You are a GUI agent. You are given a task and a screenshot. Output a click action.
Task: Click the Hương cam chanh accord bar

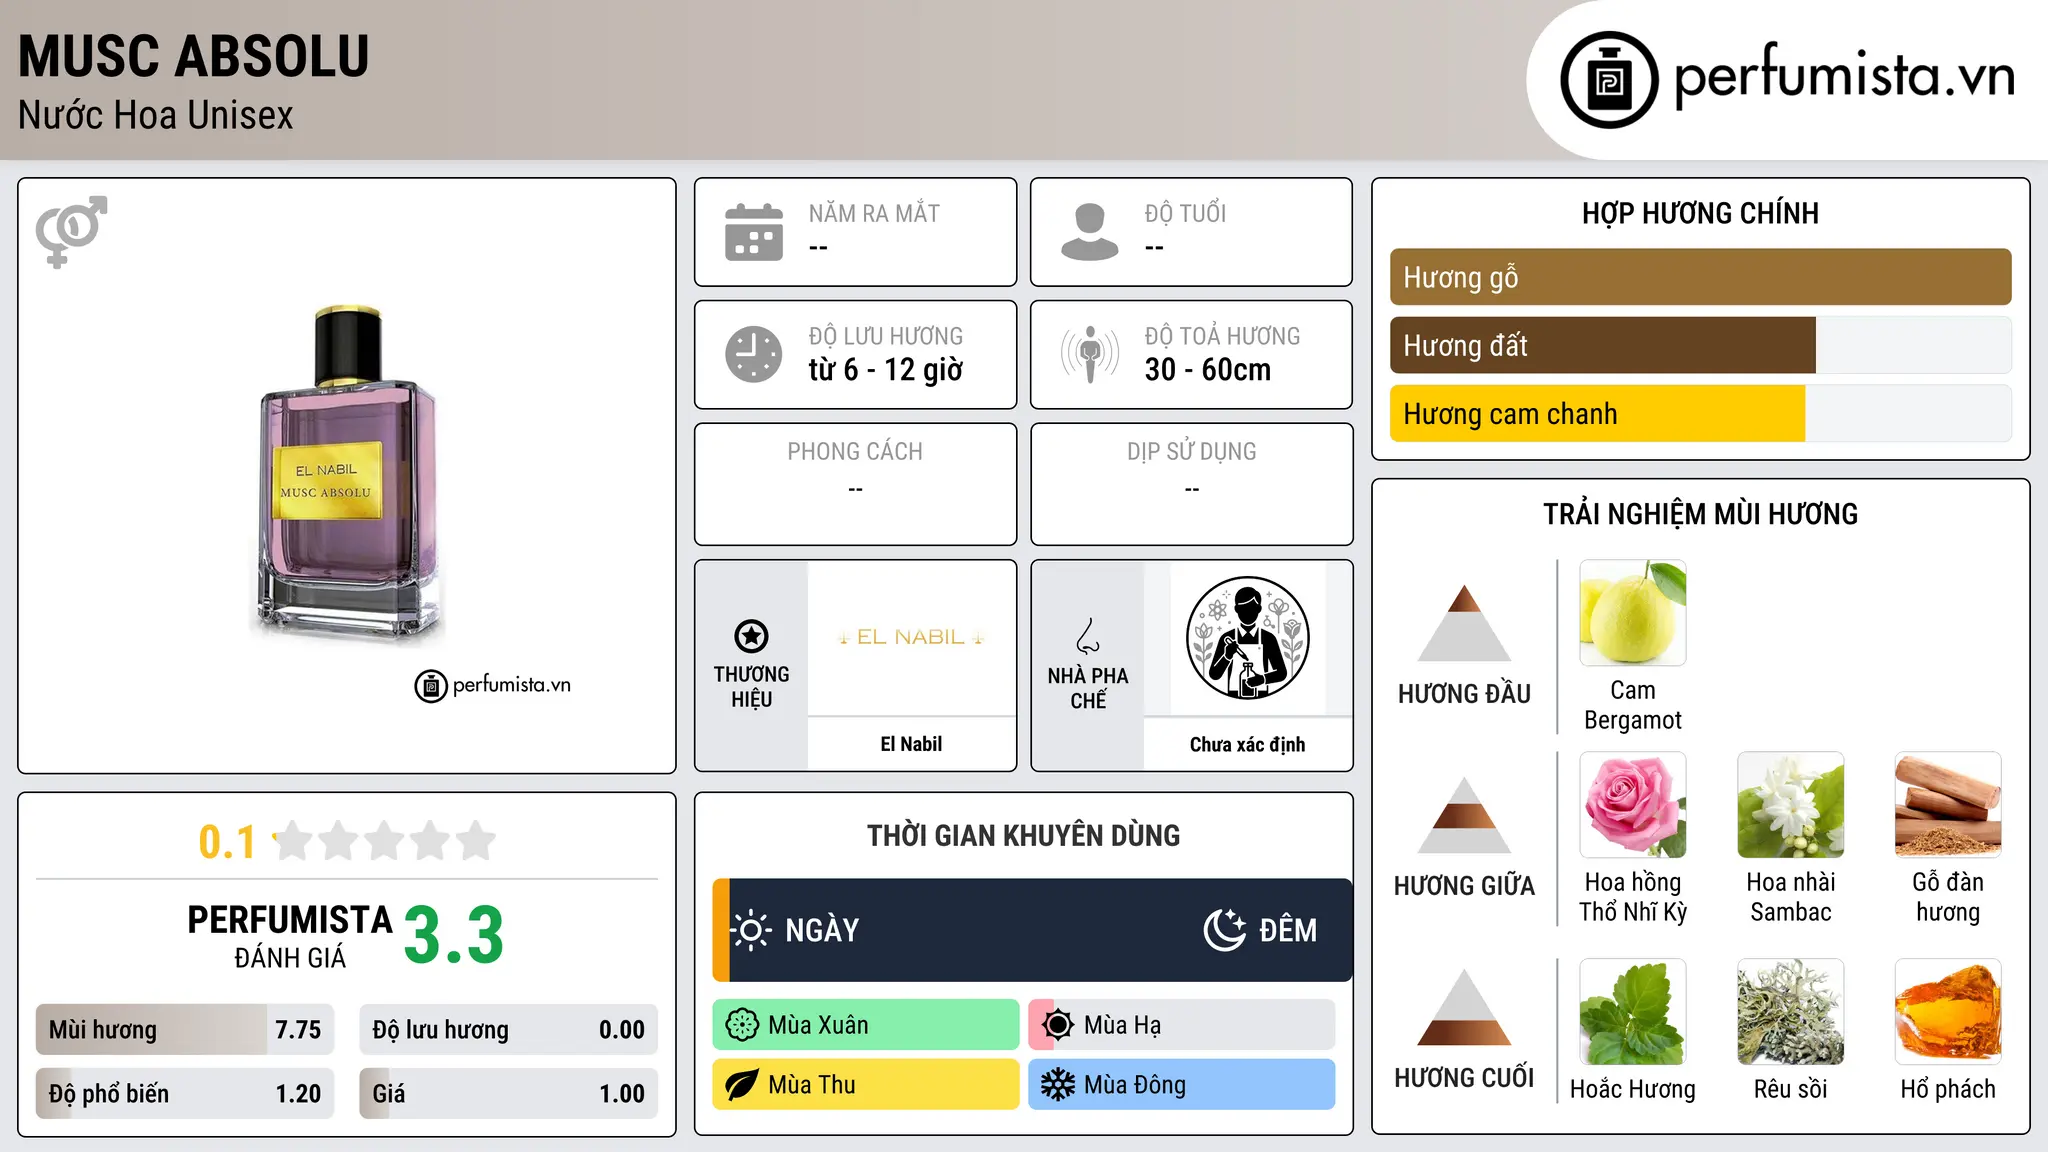tap(1700, 414)
